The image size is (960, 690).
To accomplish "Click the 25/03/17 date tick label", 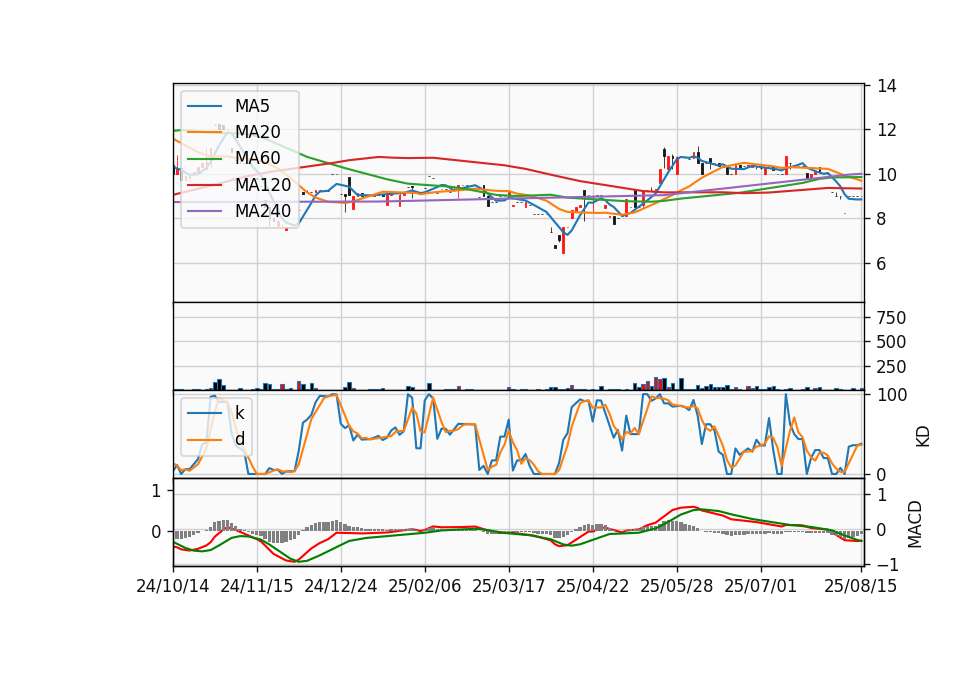I will pyautogui.click(x=508, y=586).
